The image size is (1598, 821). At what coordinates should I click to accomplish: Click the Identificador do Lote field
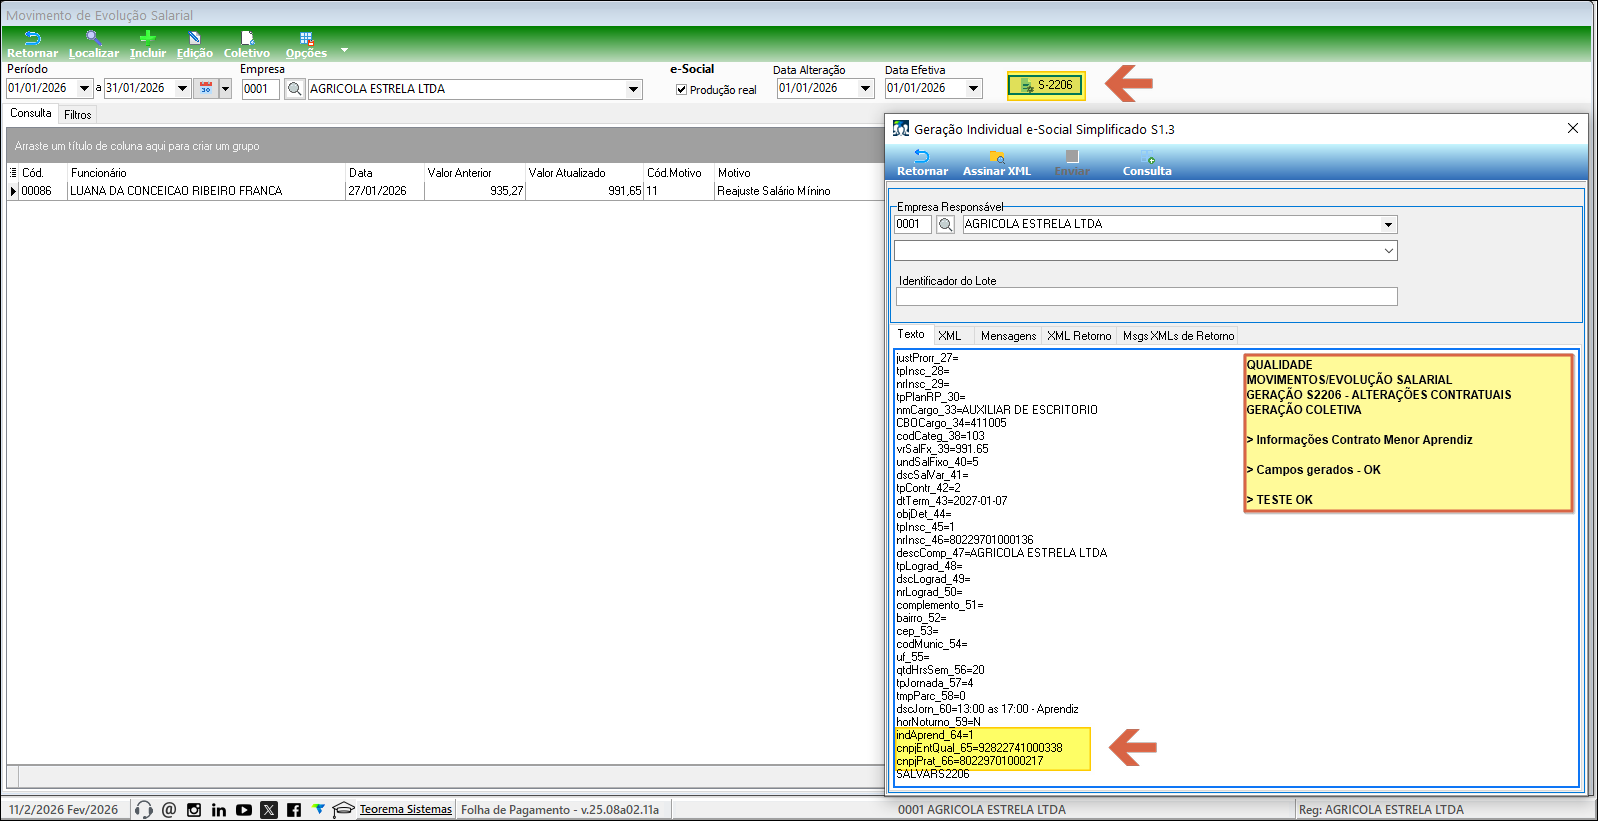click(x=1146, y=297)
